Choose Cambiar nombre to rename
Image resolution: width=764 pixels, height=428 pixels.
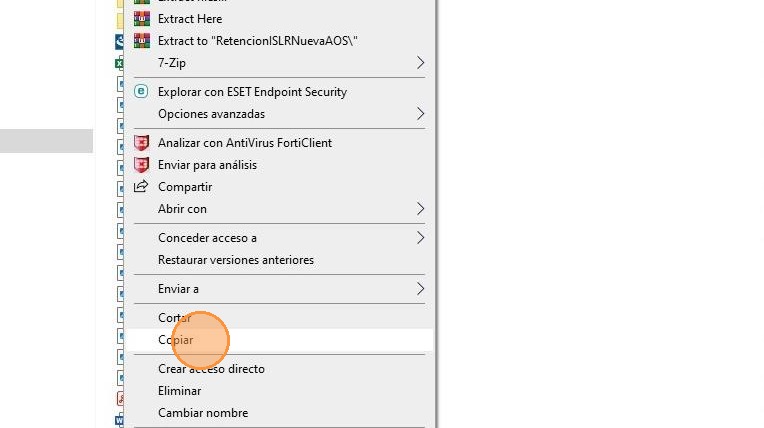coord(203,413)
